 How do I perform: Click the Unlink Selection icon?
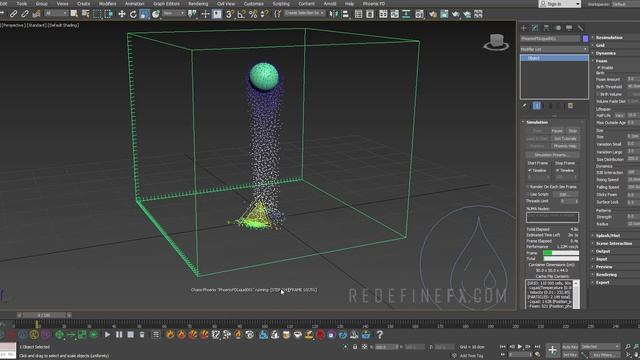coord(25,14)
